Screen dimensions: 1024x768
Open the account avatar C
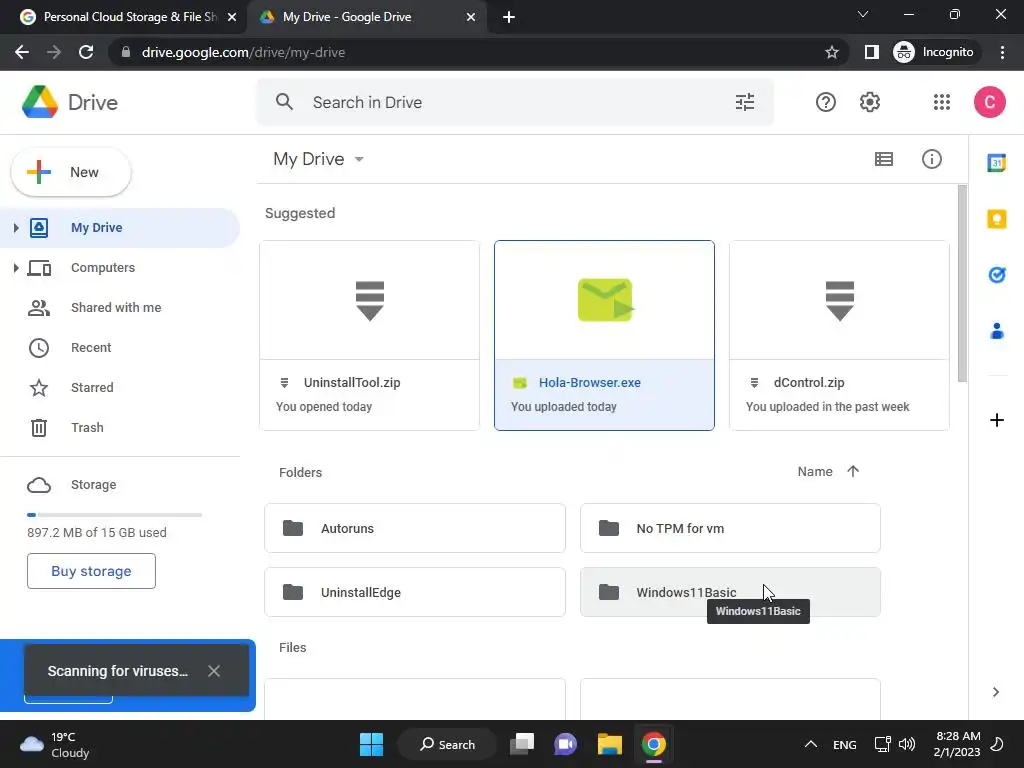[989, 102]
